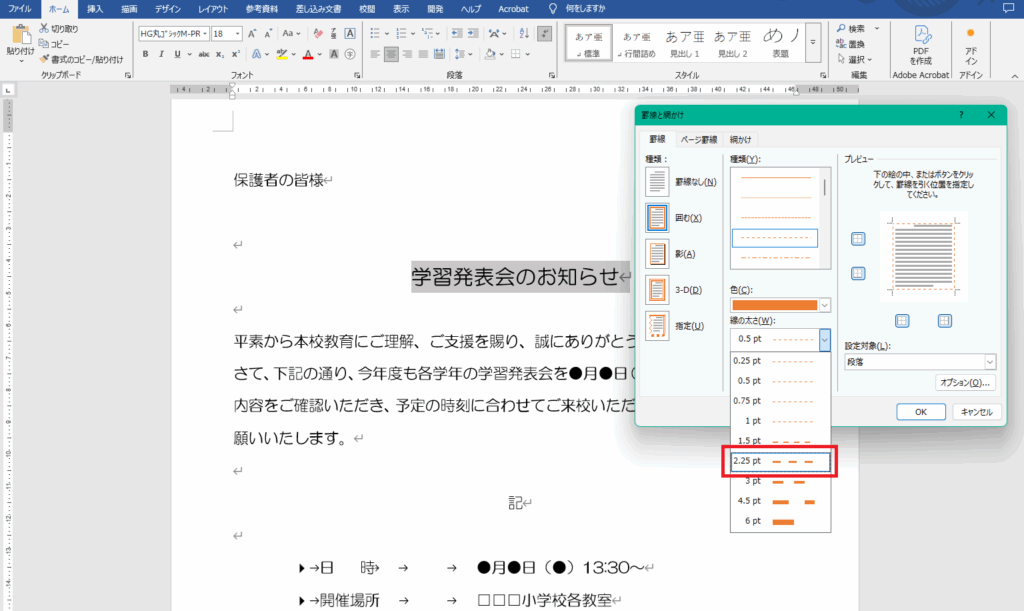Click Create PDF Acrobat icon
1024x611 pixels.
(x=921, y=35)
